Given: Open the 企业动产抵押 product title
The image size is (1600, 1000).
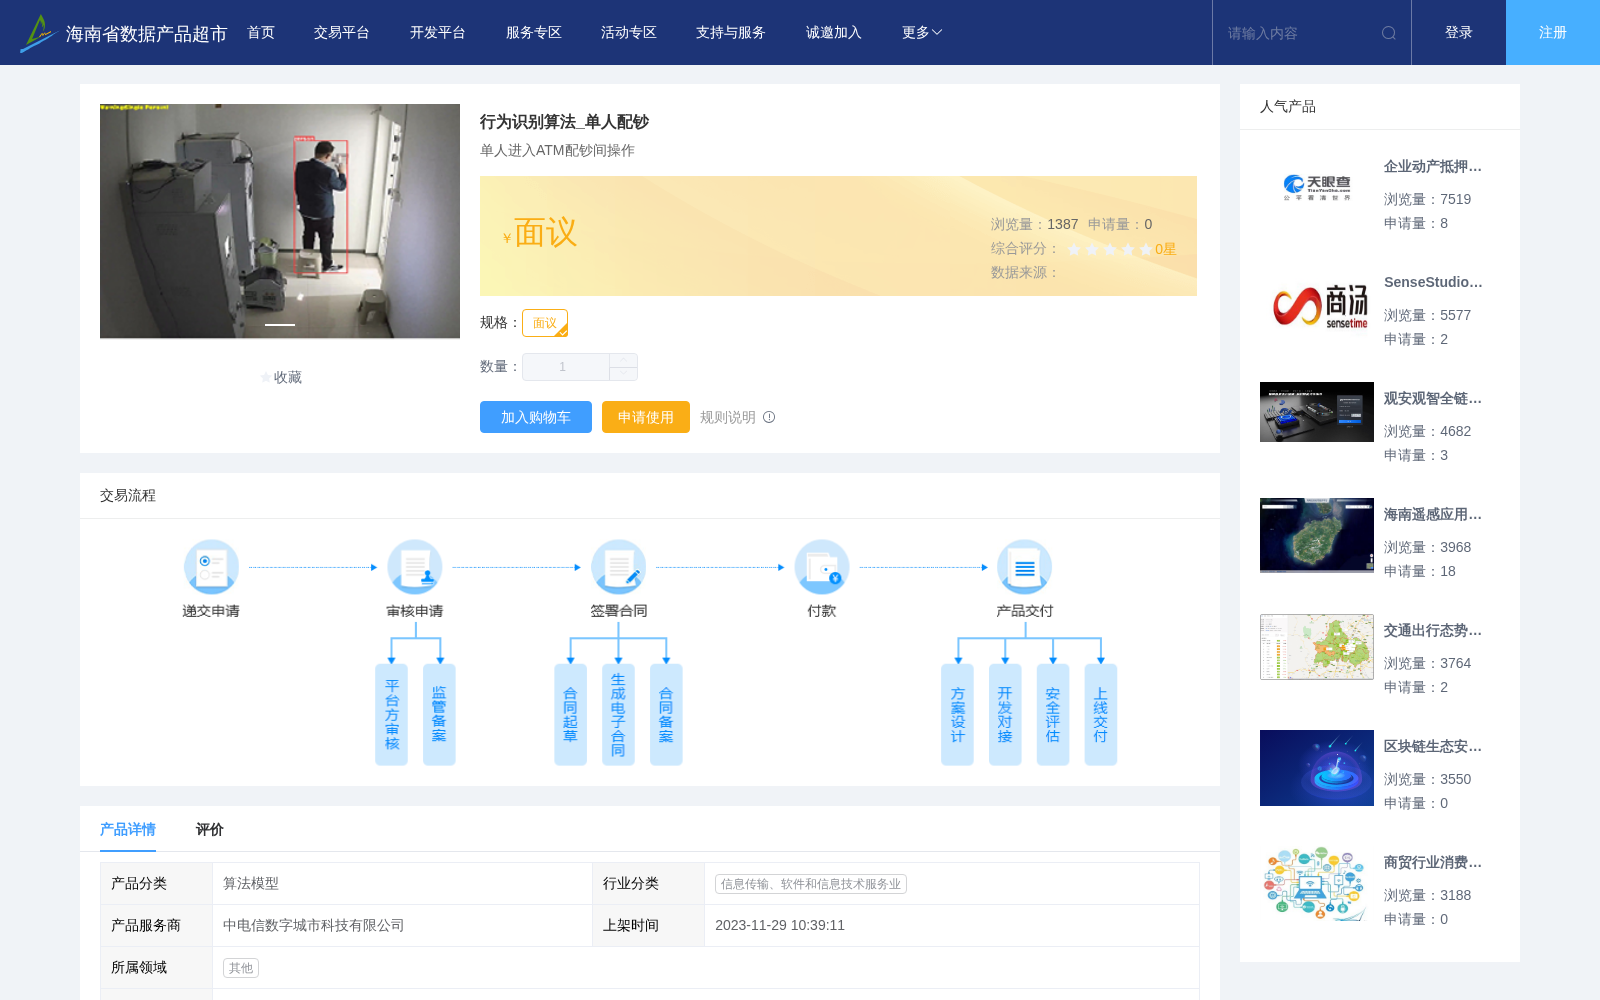Looking at the screenshot, I should tap(1433, 166).
